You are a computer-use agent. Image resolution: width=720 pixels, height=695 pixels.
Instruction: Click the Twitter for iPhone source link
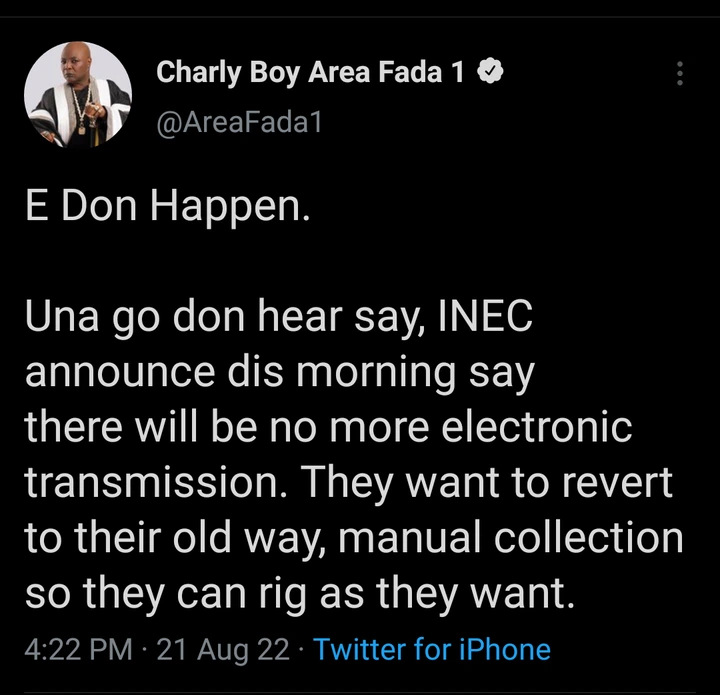pyautogui.click(x=432, y=649)
